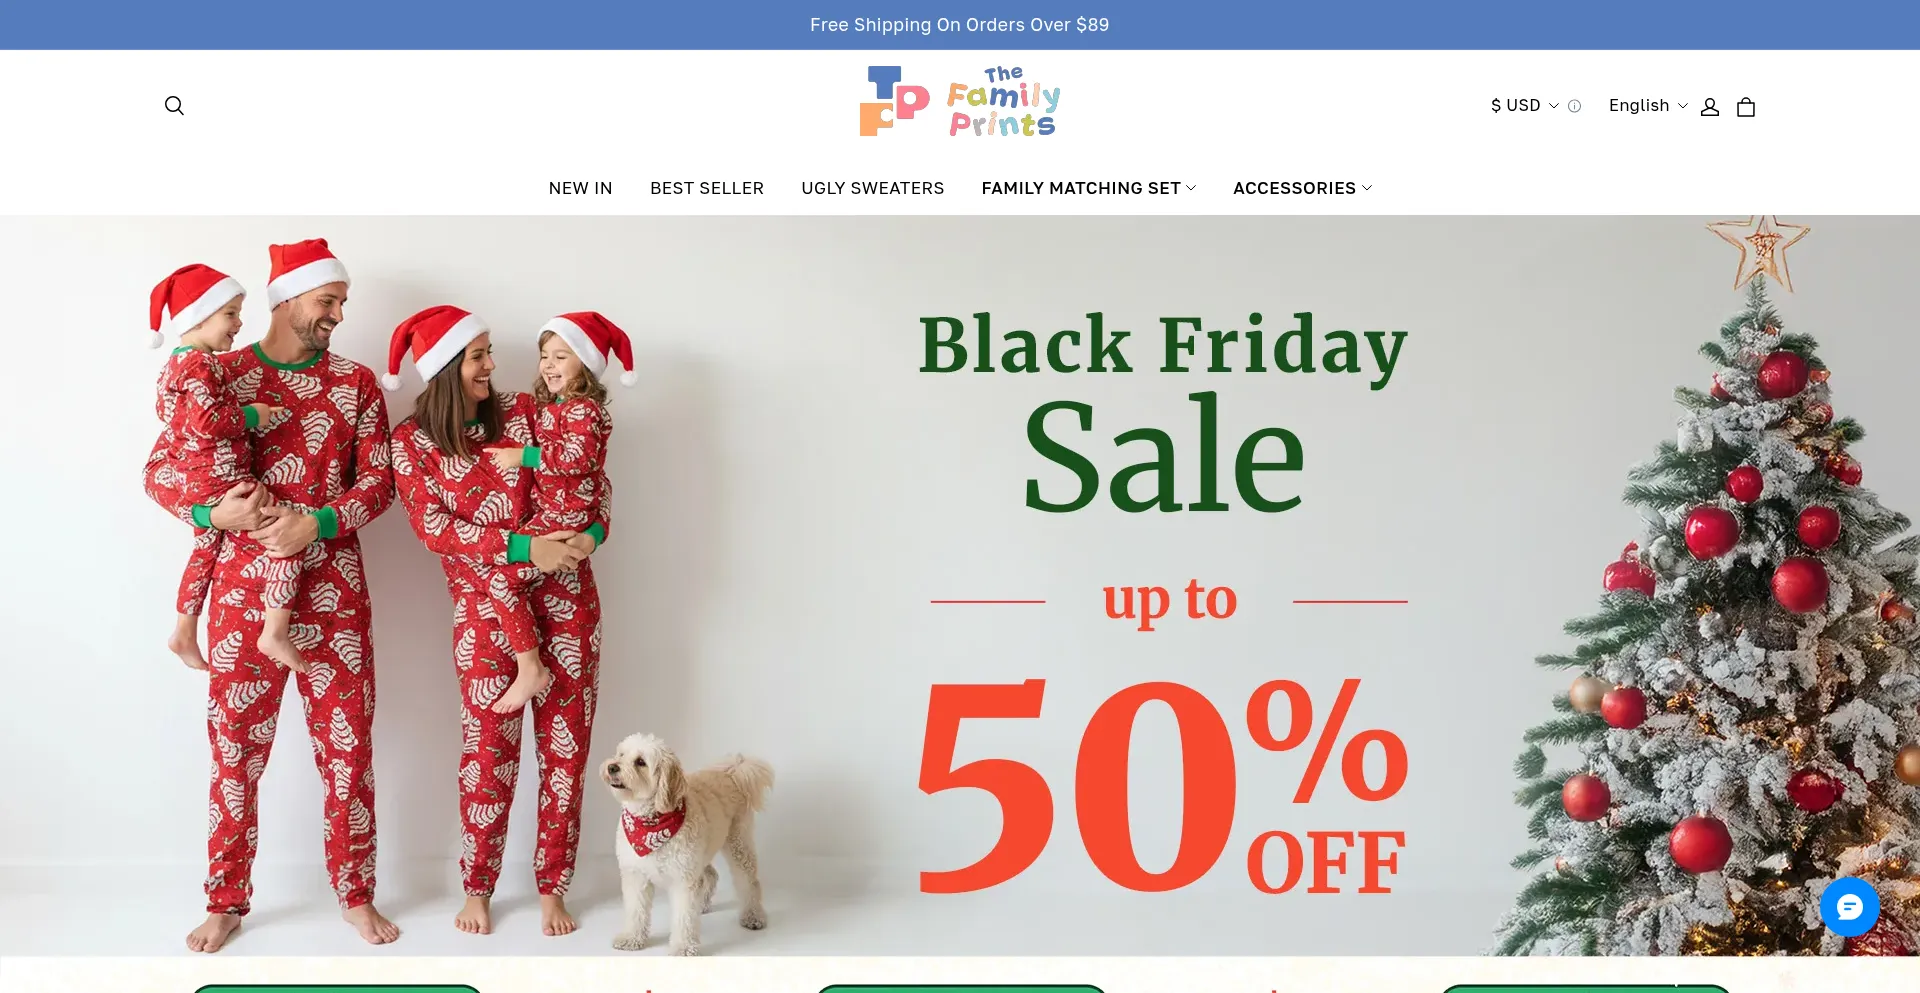Image resolution: width=1920 pixels, height=993 pixels.
Task: Expand the Family Matching Set menu
Action: [1088, 188]
